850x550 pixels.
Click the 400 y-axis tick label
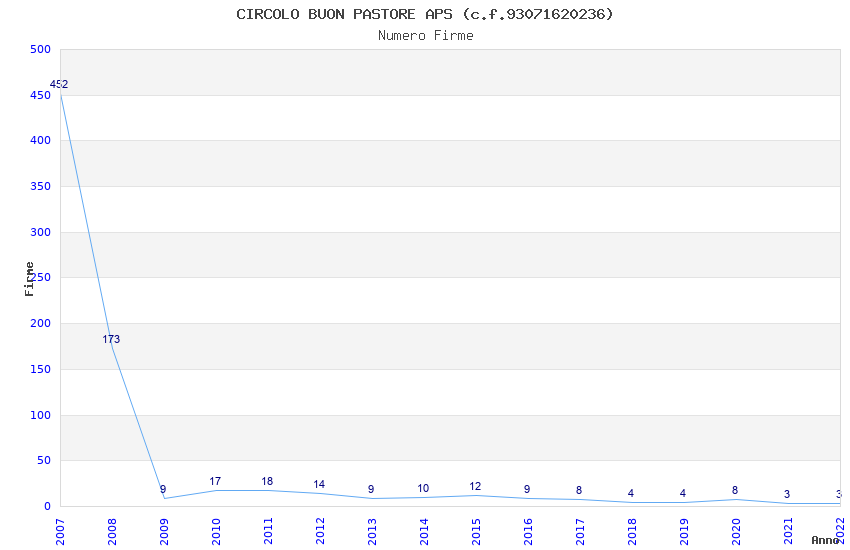point(41,140)
